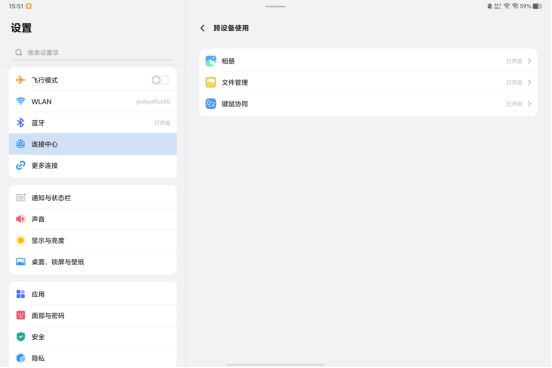Screen dimensions: 552x368
Task: Tap the Bluetooth icon in sidebar
Action: [x=20, y=123]
